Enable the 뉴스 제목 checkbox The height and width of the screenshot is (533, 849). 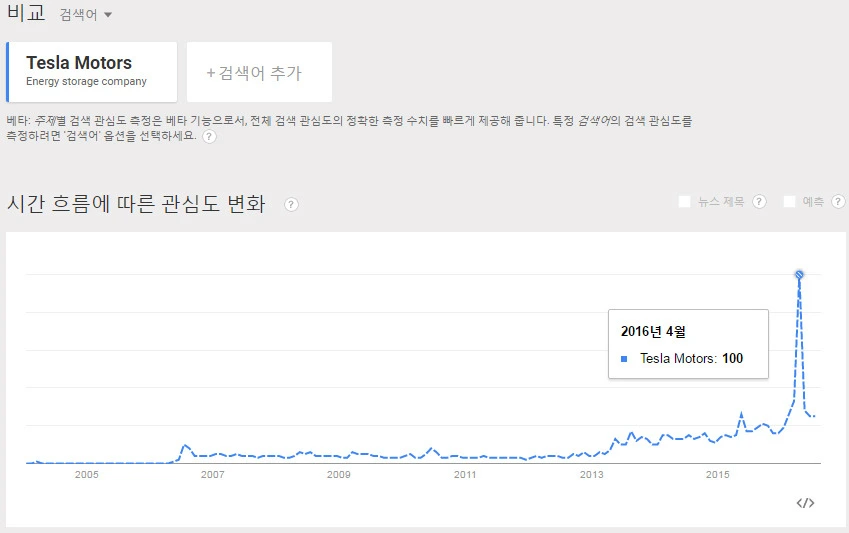tap(684, 202)
